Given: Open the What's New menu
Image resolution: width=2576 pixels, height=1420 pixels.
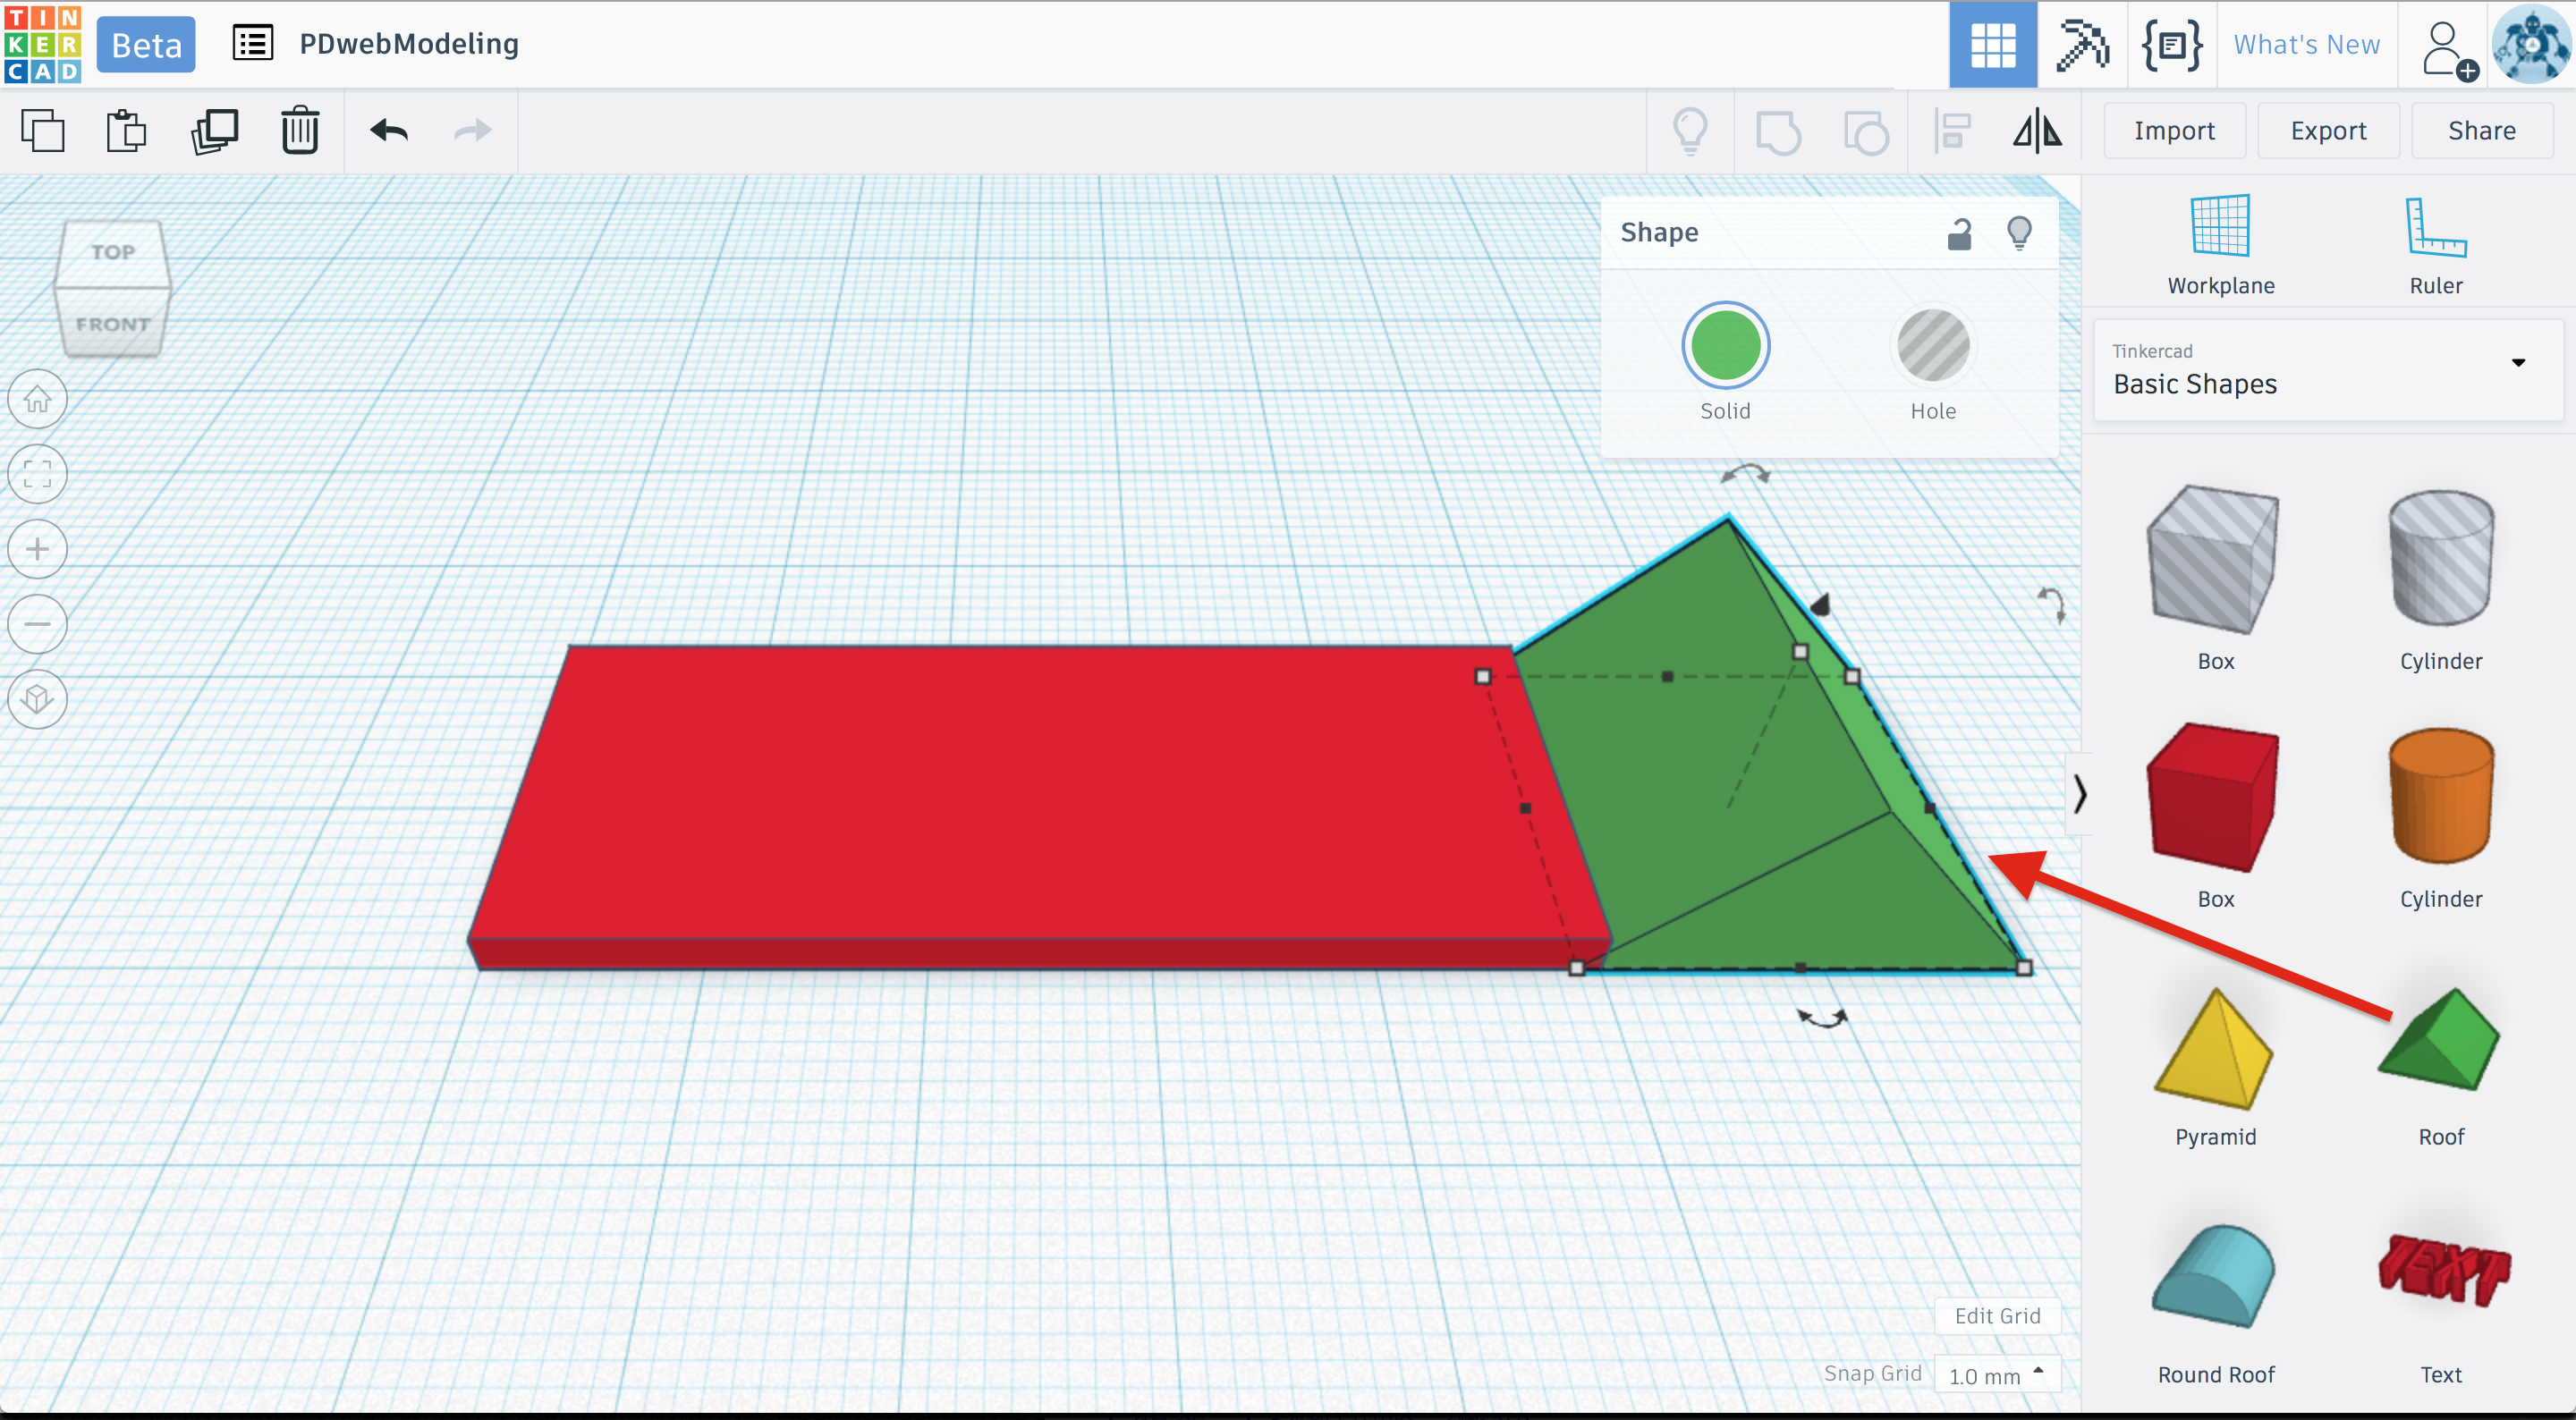Looking at the screenshot, I should (x=2306, y=45).
